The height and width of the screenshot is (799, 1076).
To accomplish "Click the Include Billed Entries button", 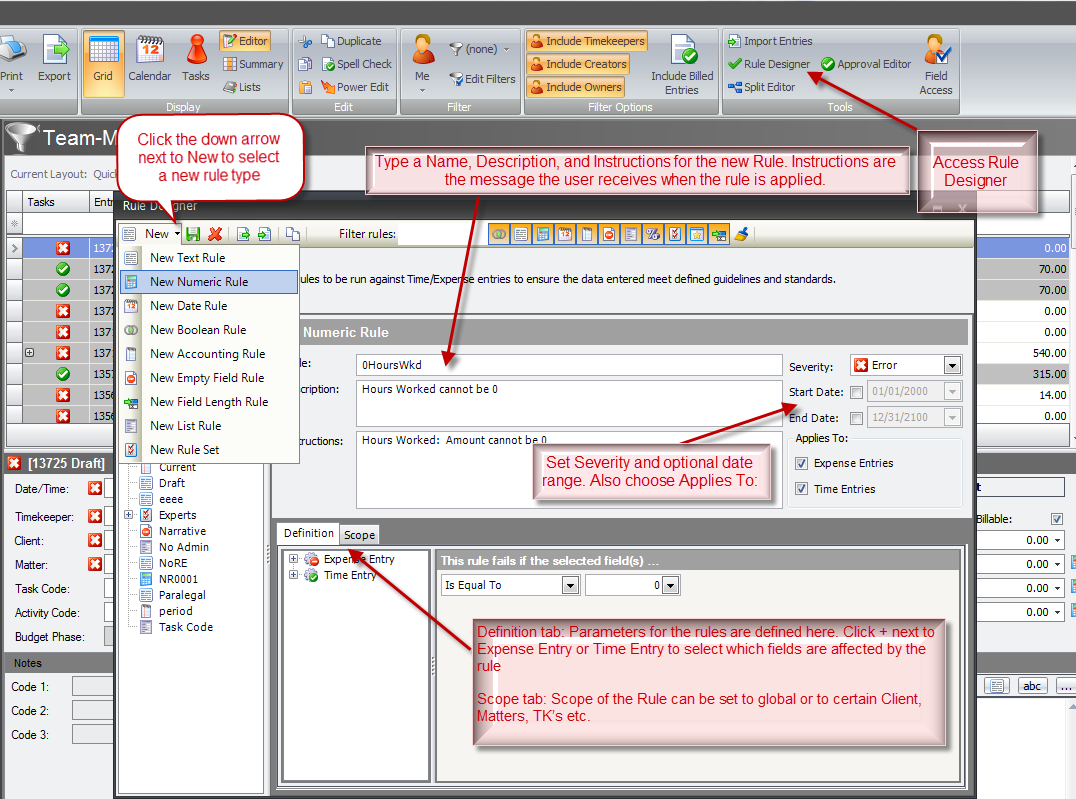I will (x=682, y=63).
